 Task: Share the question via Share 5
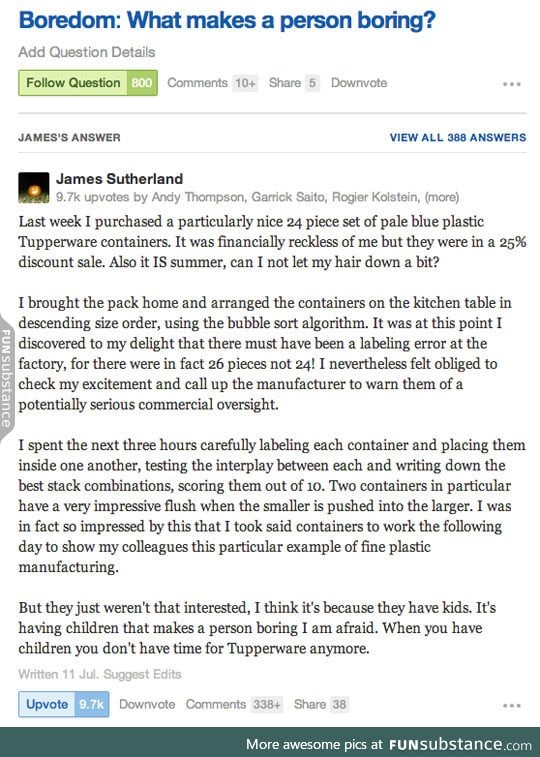click(294, 83)
